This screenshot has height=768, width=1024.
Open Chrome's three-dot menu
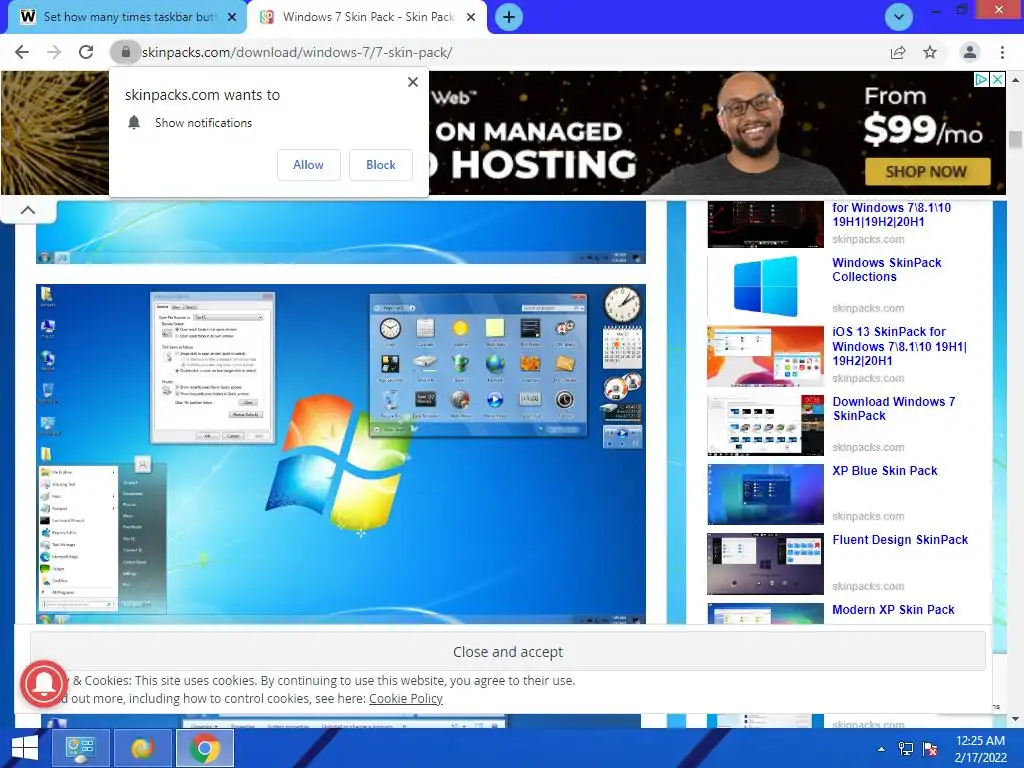pyautogui.click(x=1002, y=52)
